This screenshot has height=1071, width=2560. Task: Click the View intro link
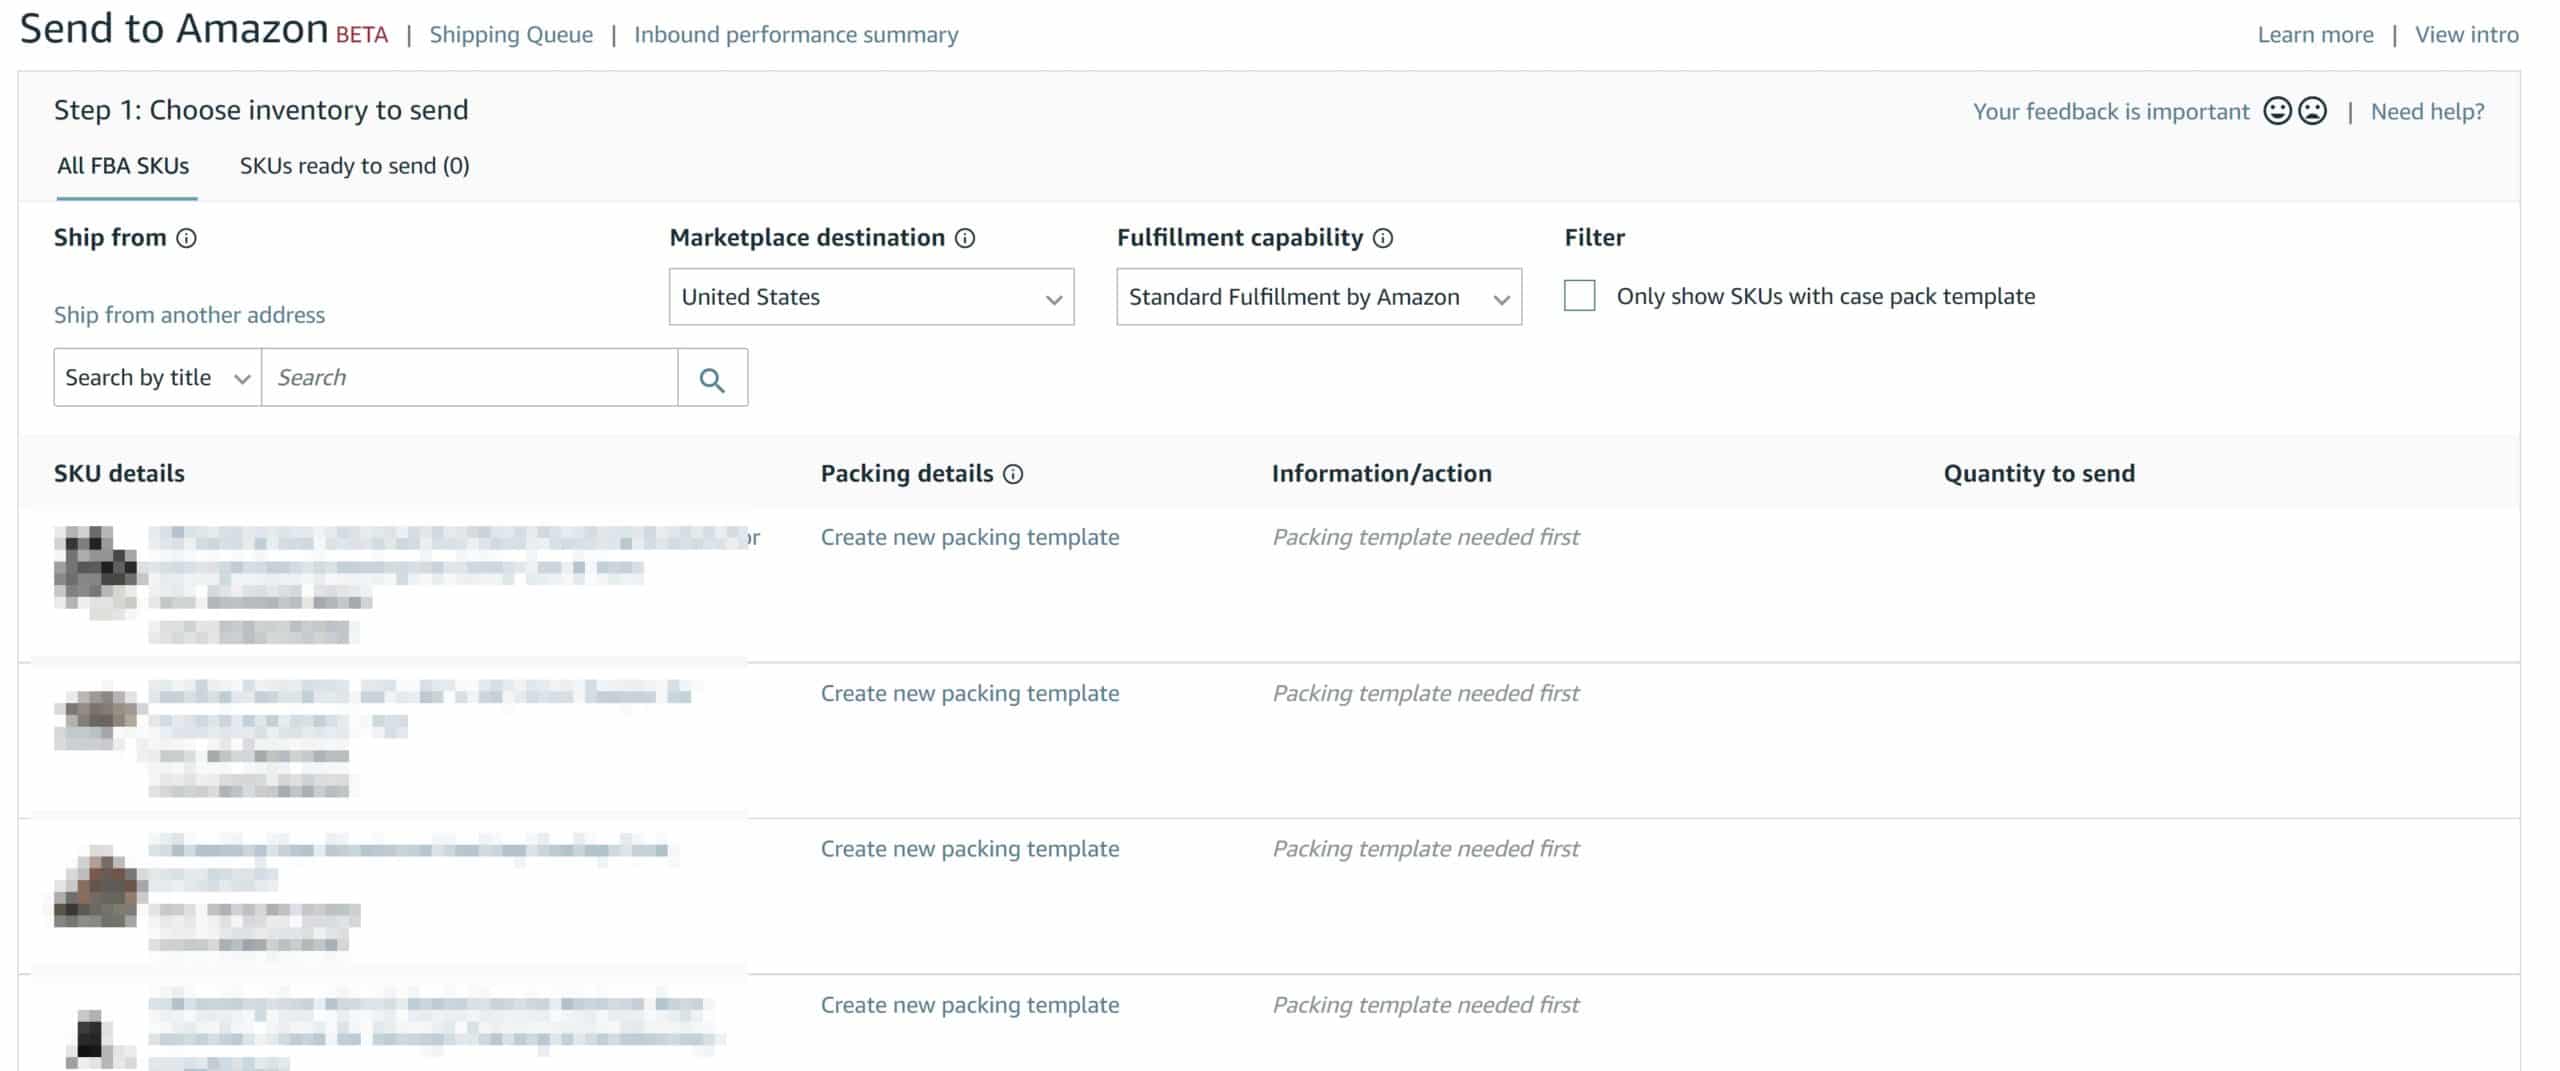tap(2466, 35)
